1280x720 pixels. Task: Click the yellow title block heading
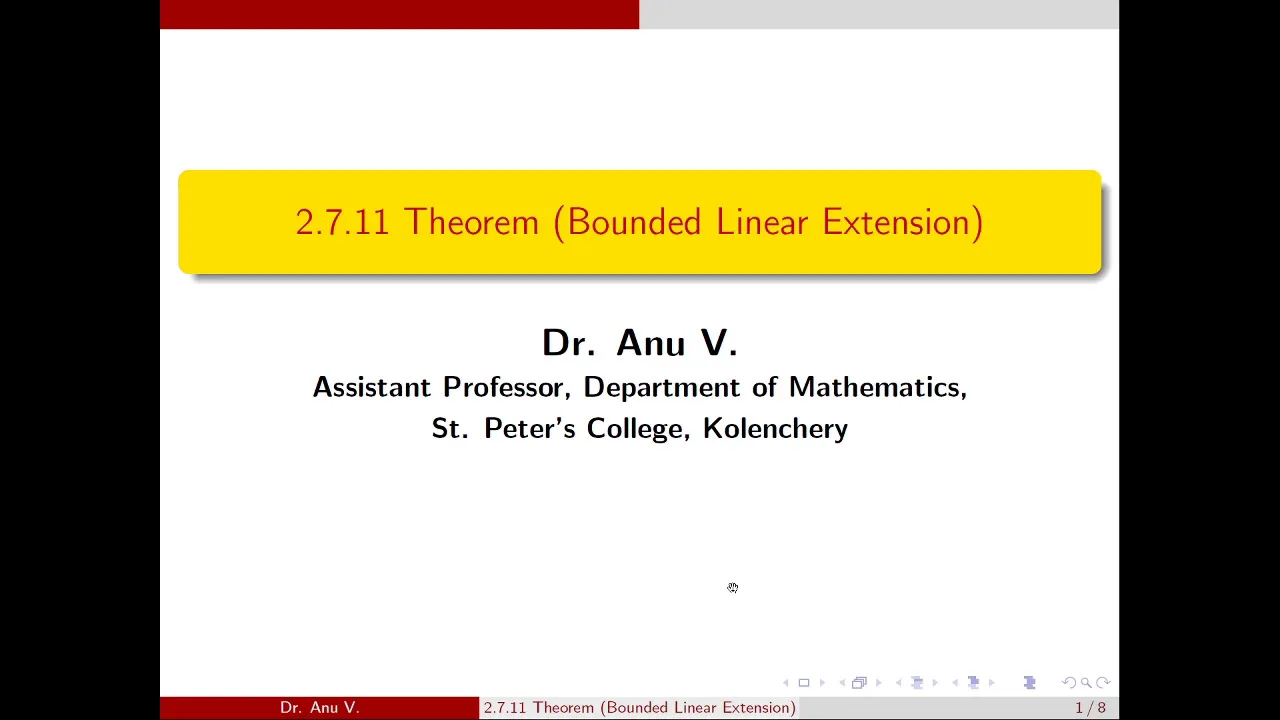coord(640,222)
